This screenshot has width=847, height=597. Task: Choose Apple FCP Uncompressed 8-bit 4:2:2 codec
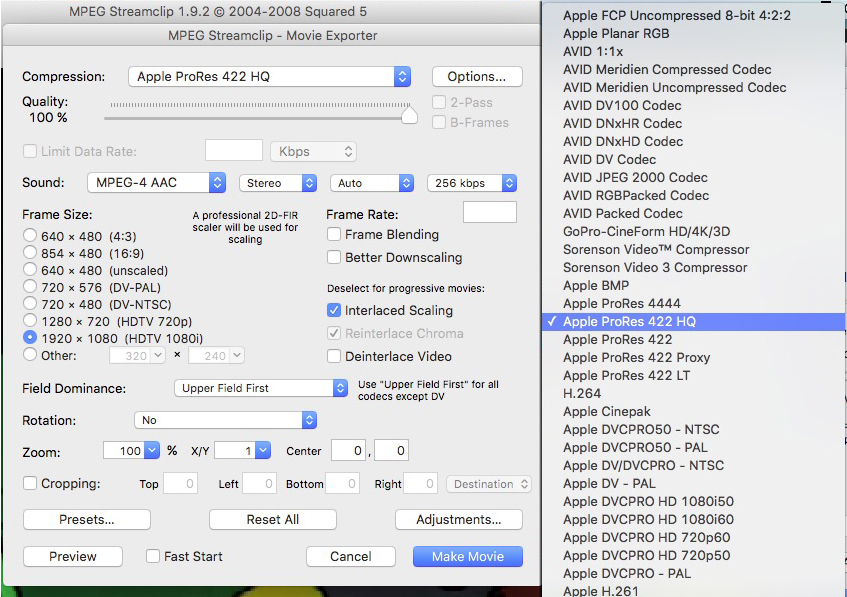click(x=694, y=16)
